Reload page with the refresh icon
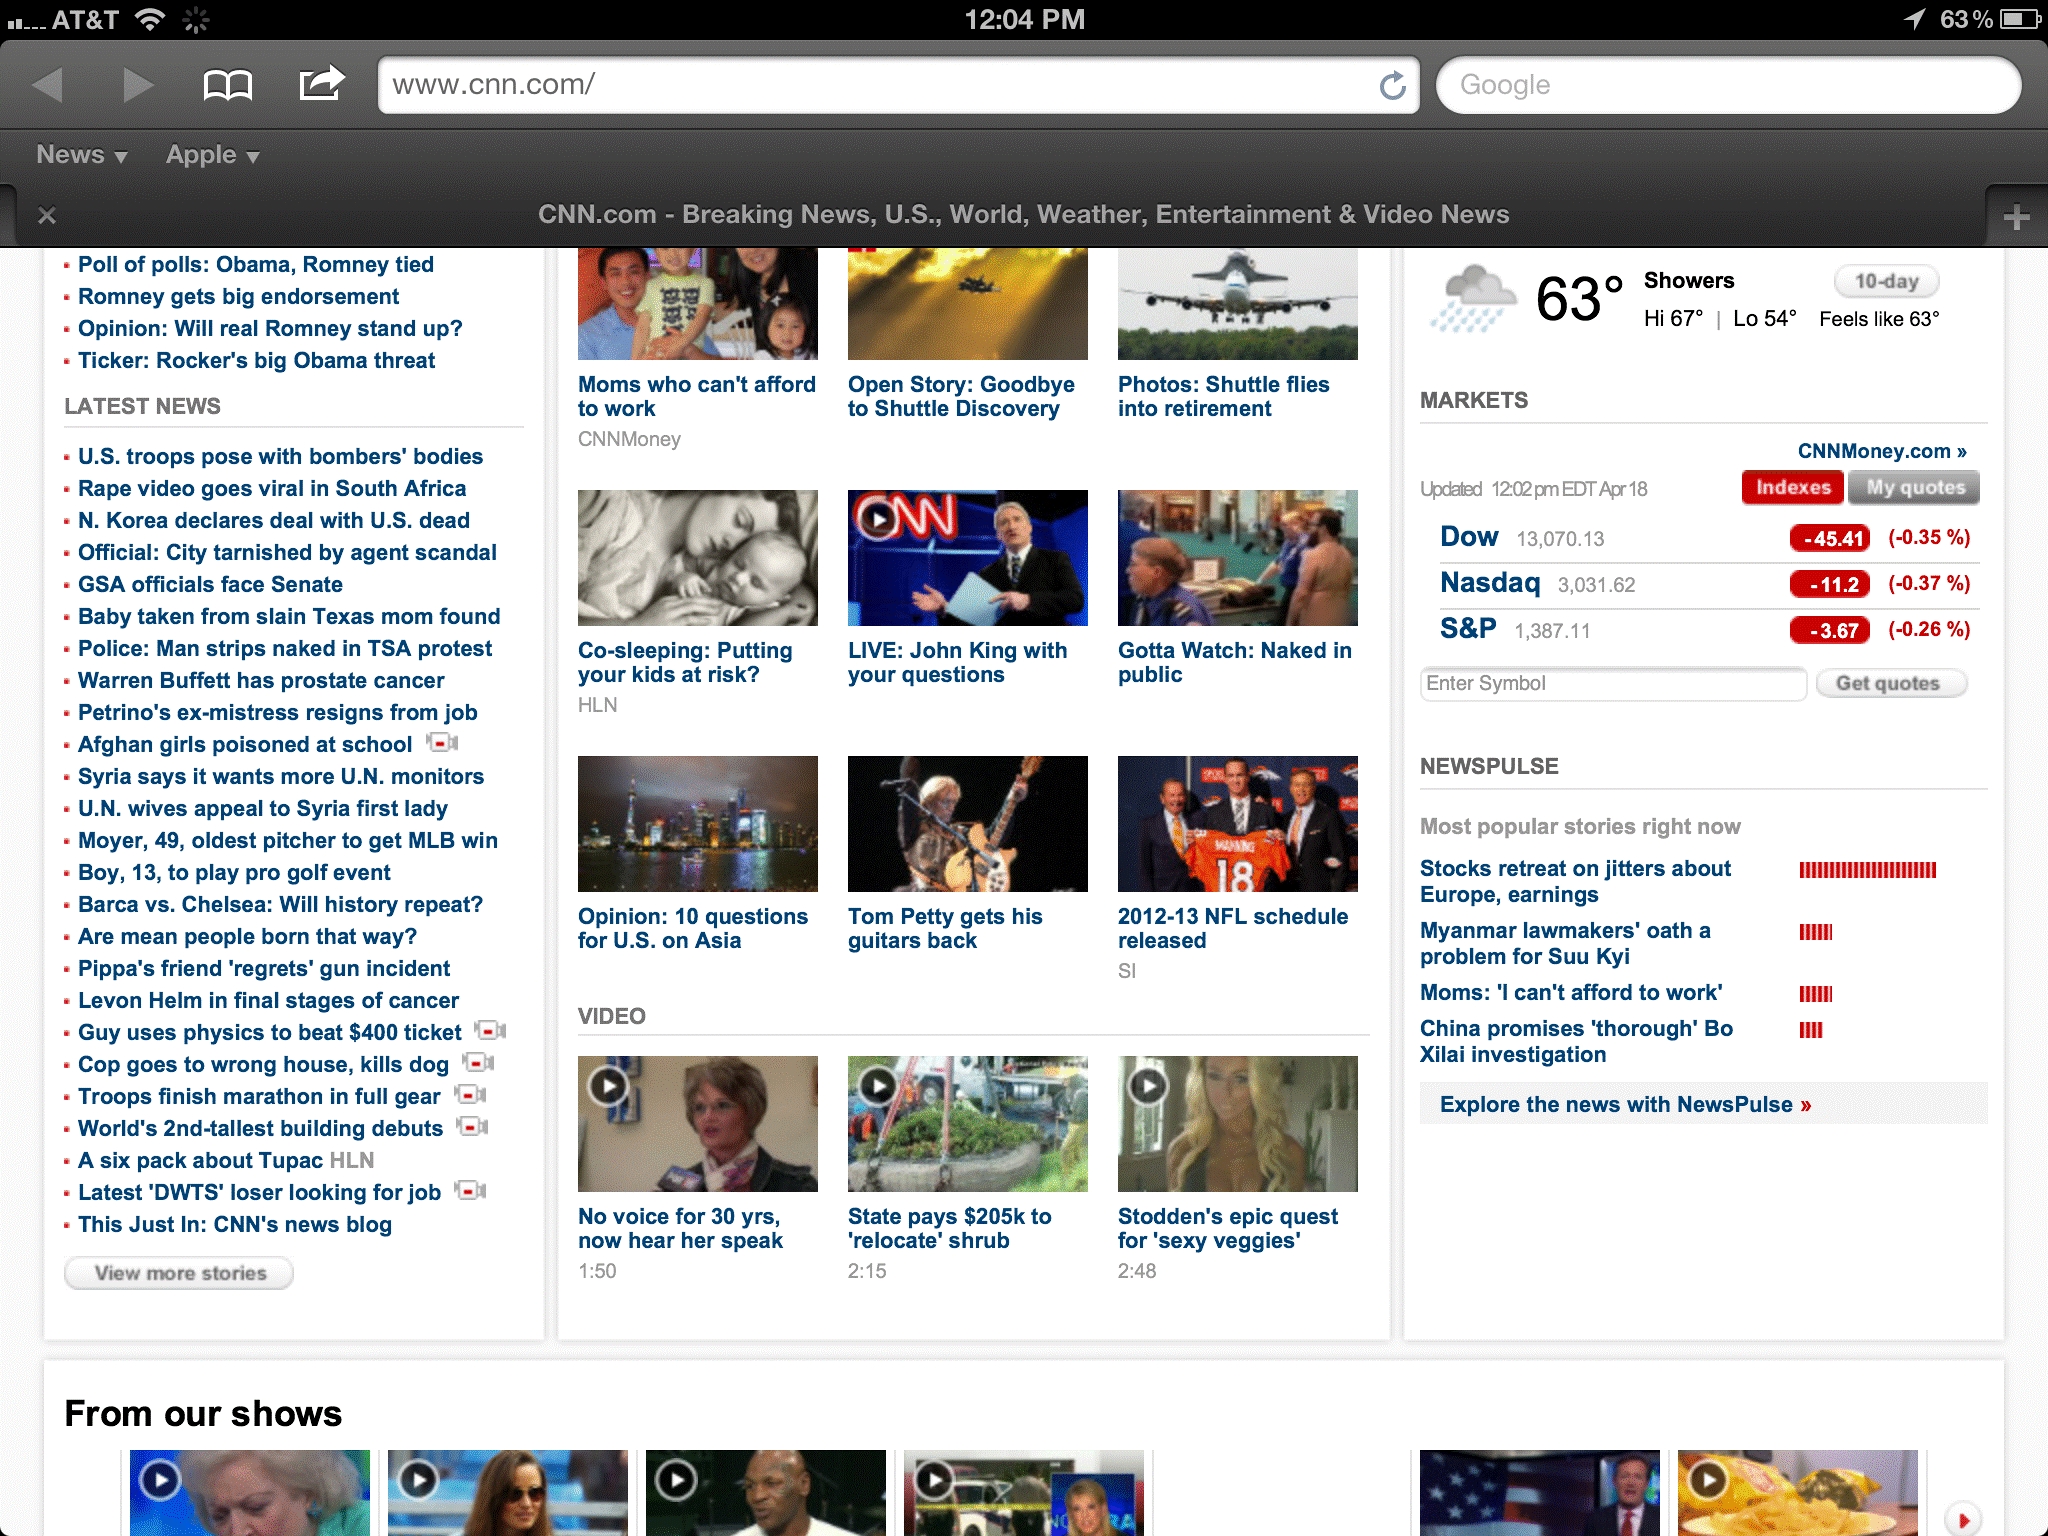This screenshot has height=1536, width=2048. click(1392, 86)
